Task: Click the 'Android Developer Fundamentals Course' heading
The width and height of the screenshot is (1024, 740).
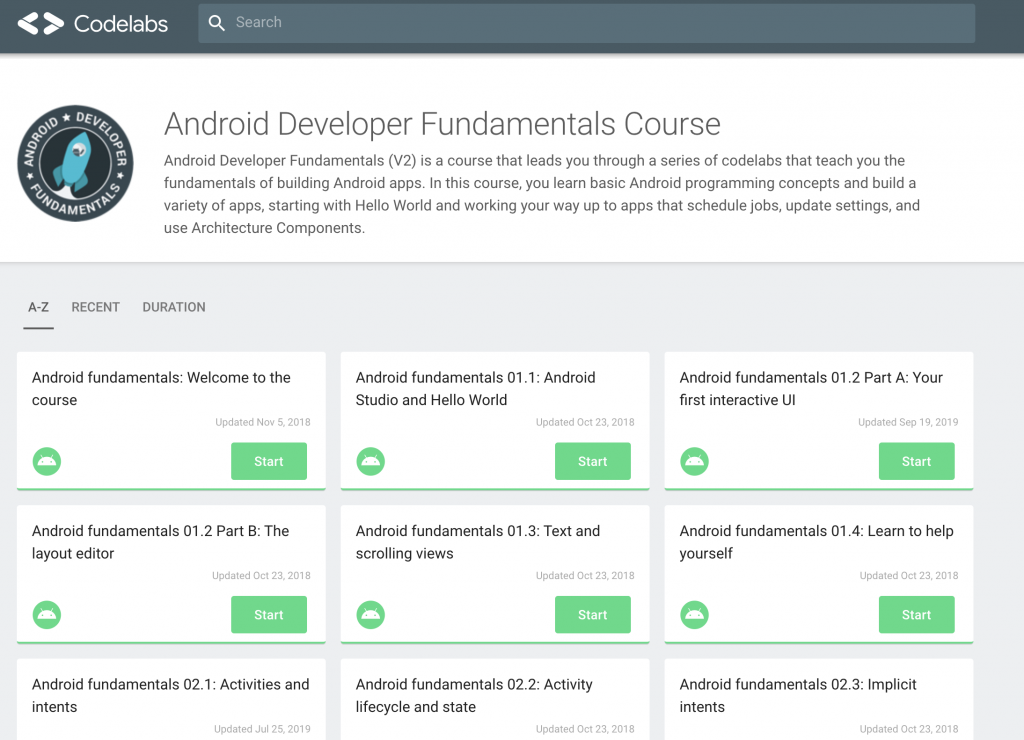Action: [x=442, y=124]
